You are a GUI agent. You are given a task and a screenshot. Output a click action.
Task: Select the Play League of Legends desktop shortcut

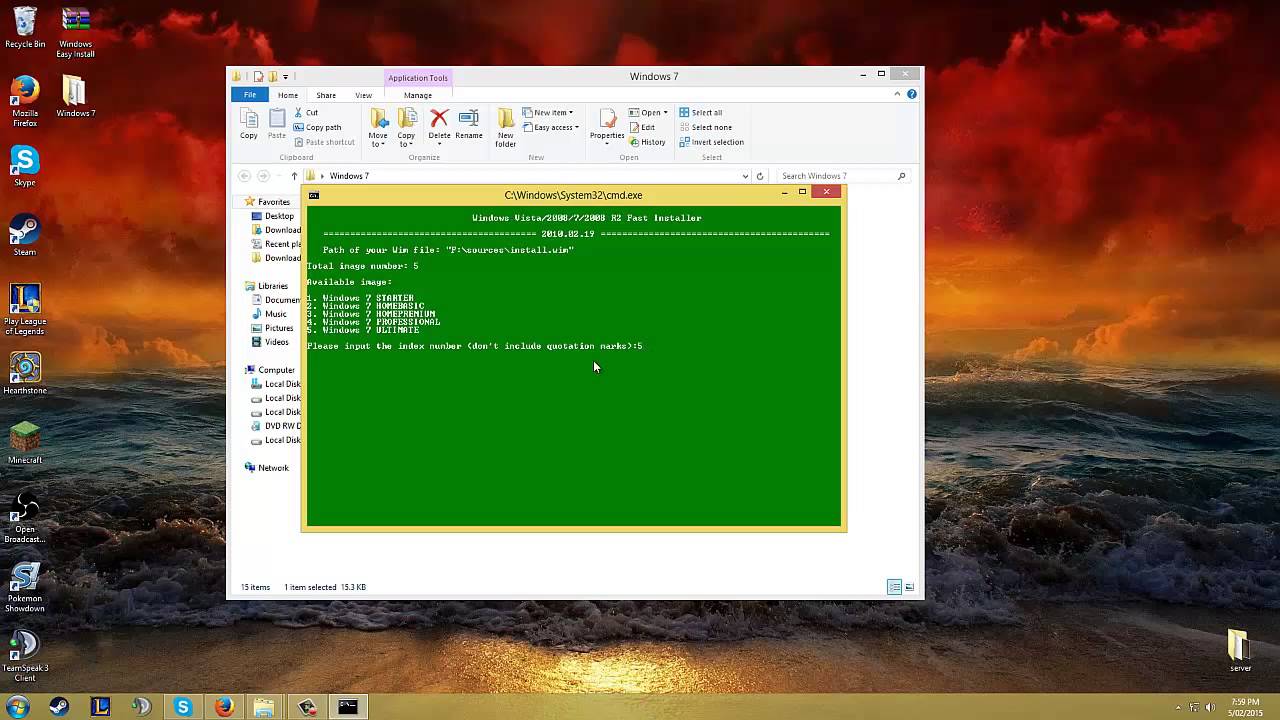[25, 310]
